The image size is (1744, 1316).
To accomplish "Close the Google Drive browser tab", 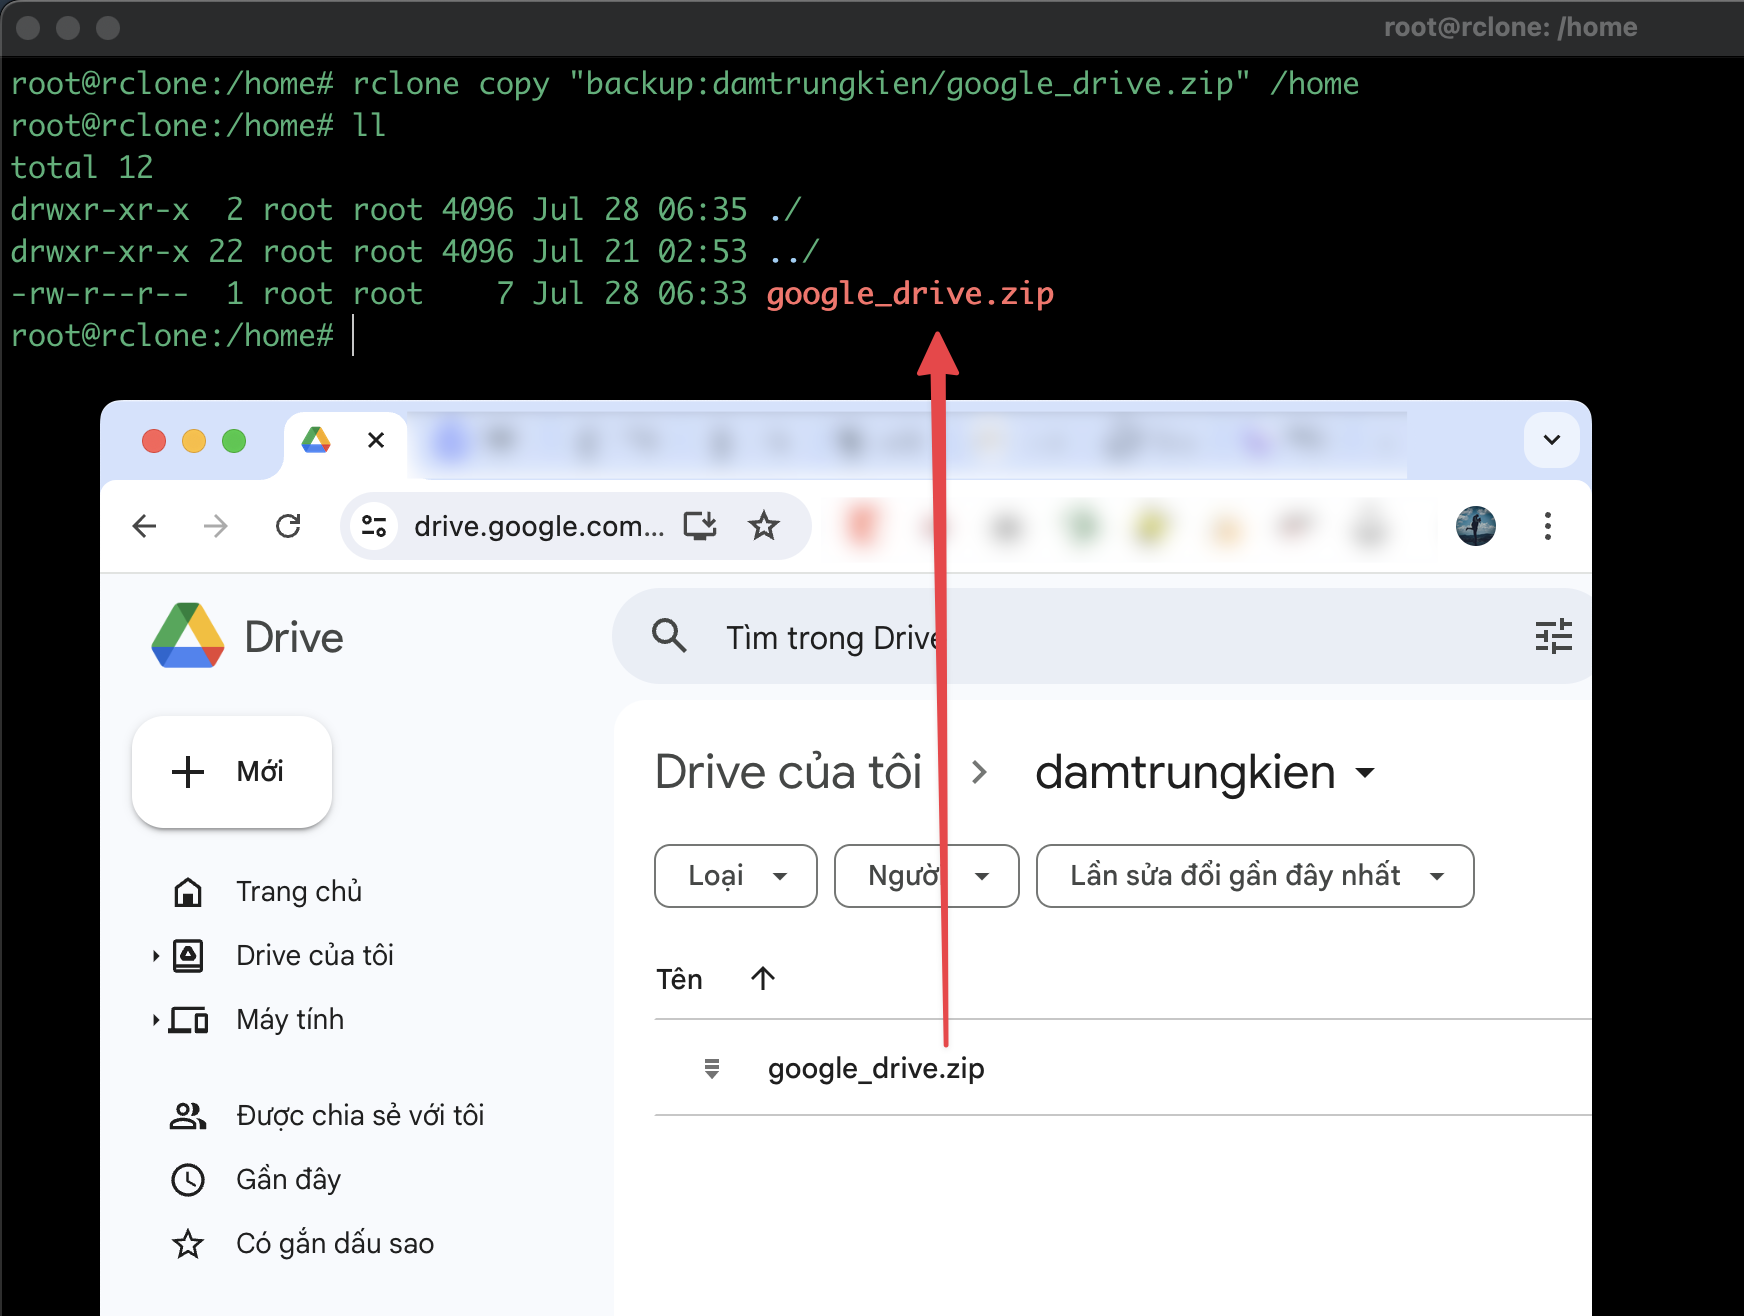I will [376, 440].
